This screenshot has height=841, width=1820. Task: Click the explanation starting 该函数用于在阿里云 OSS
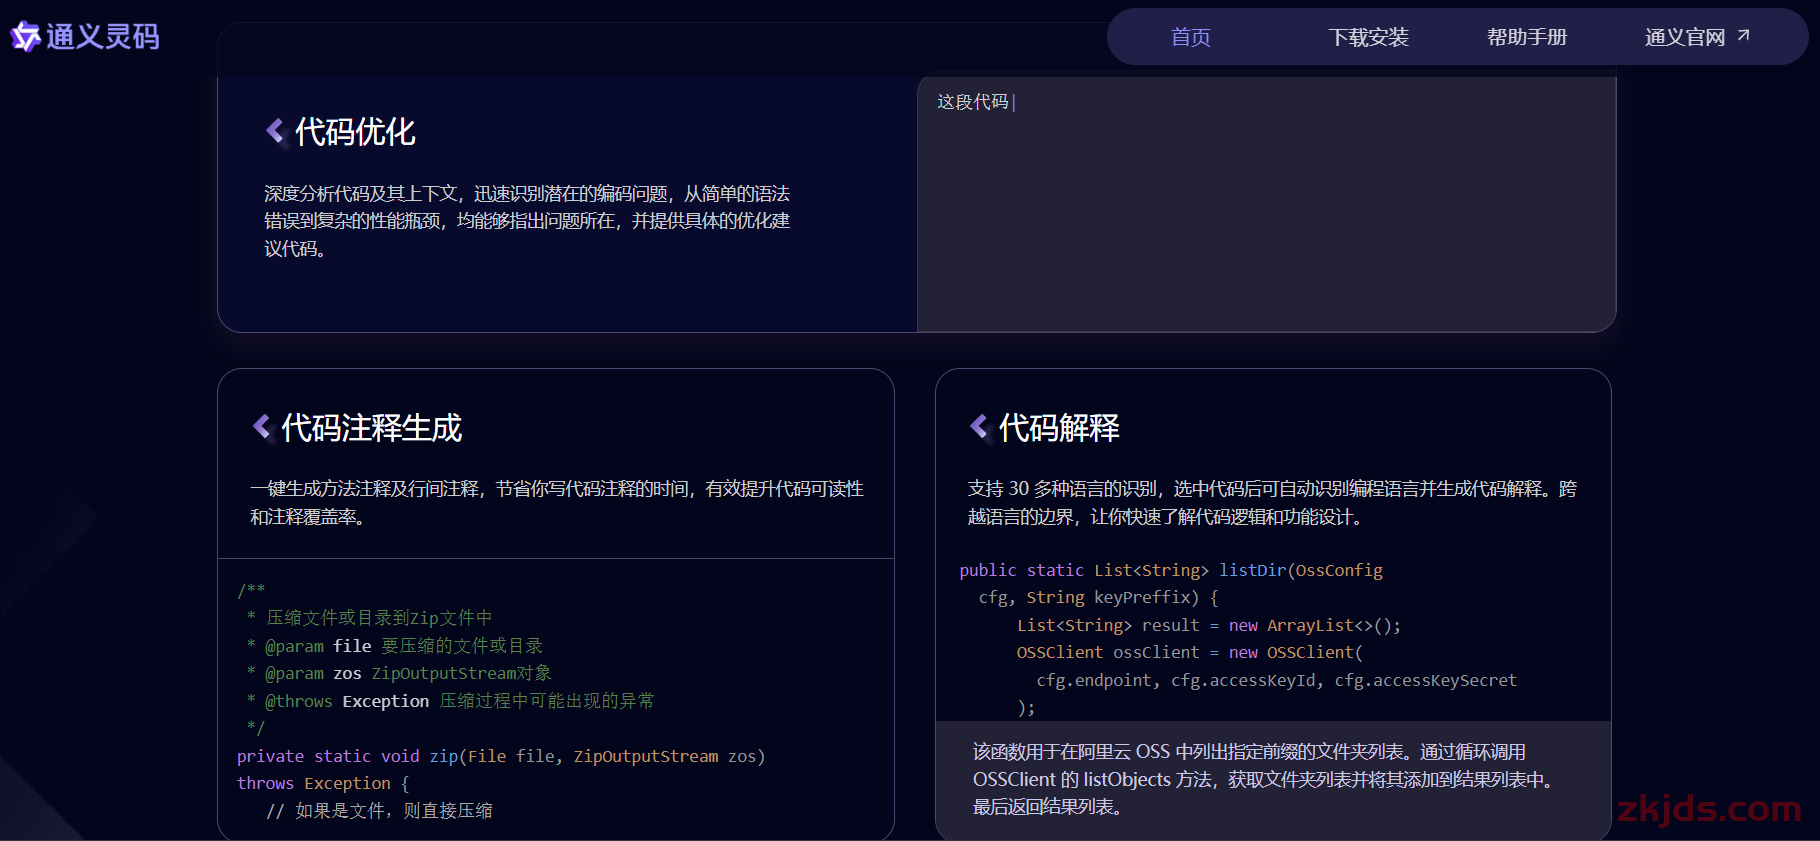[x=1265, y=779]
